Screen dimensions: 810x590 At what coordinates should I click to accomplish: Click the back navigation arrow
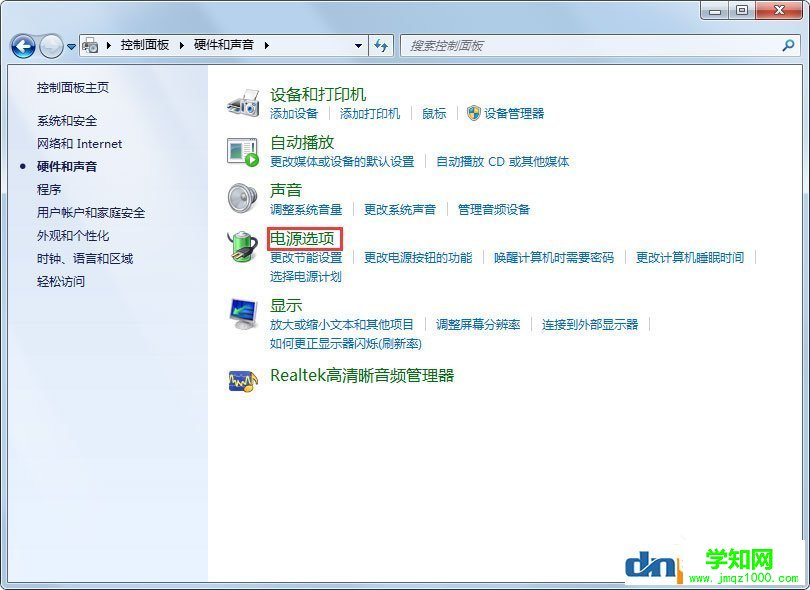tap(22, 45)
